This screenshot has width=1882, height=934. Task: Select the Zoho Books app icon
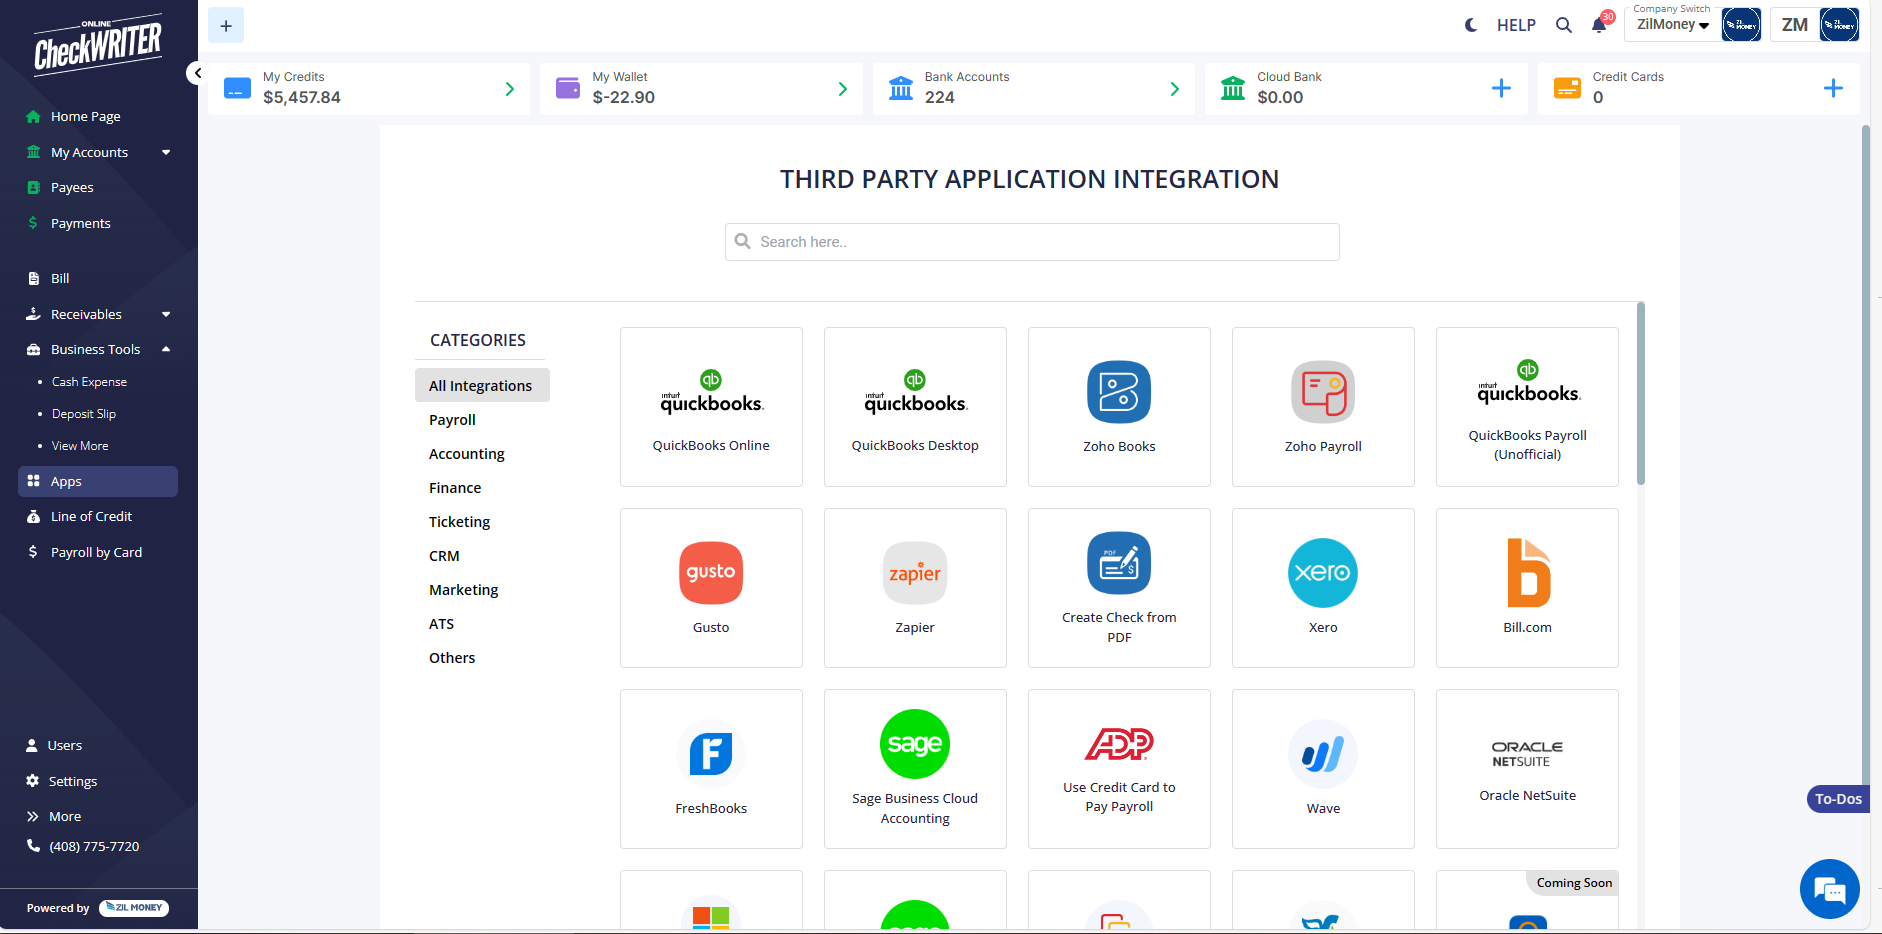click(1119, 392)
